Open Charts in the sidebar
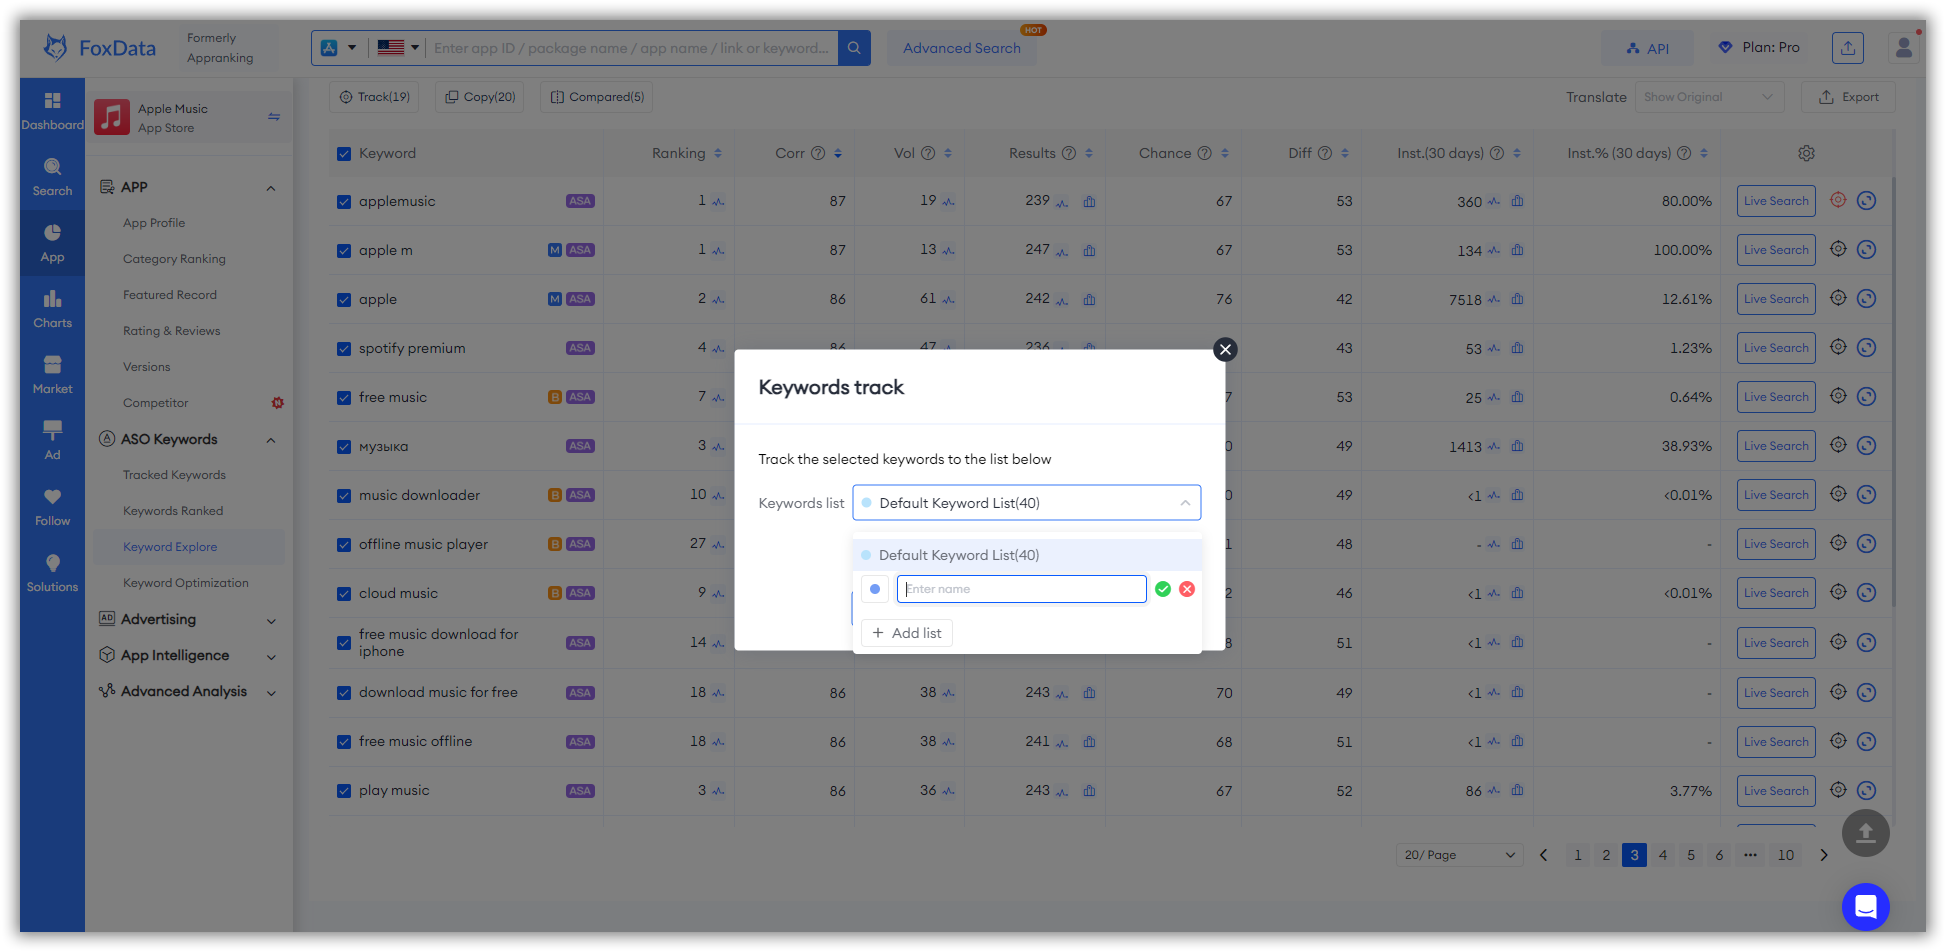Image resolution: width=1946 pixels, height=952 pixels. click(x=52, y=309)
